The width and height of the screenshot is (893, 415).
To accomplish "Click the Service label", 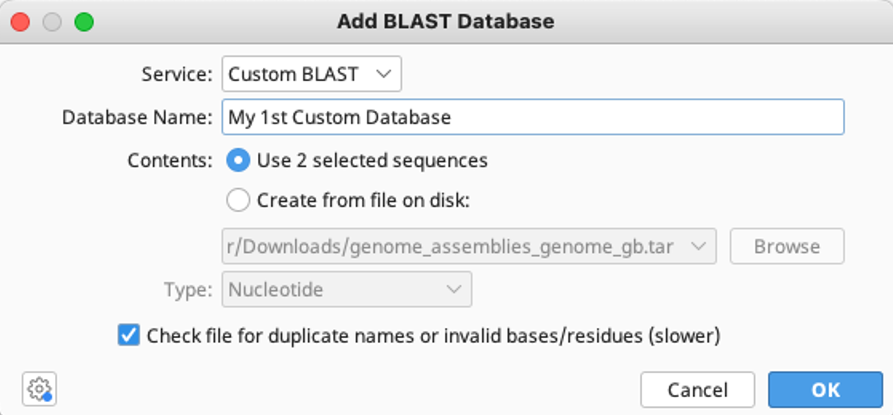I will coord(177,74).
